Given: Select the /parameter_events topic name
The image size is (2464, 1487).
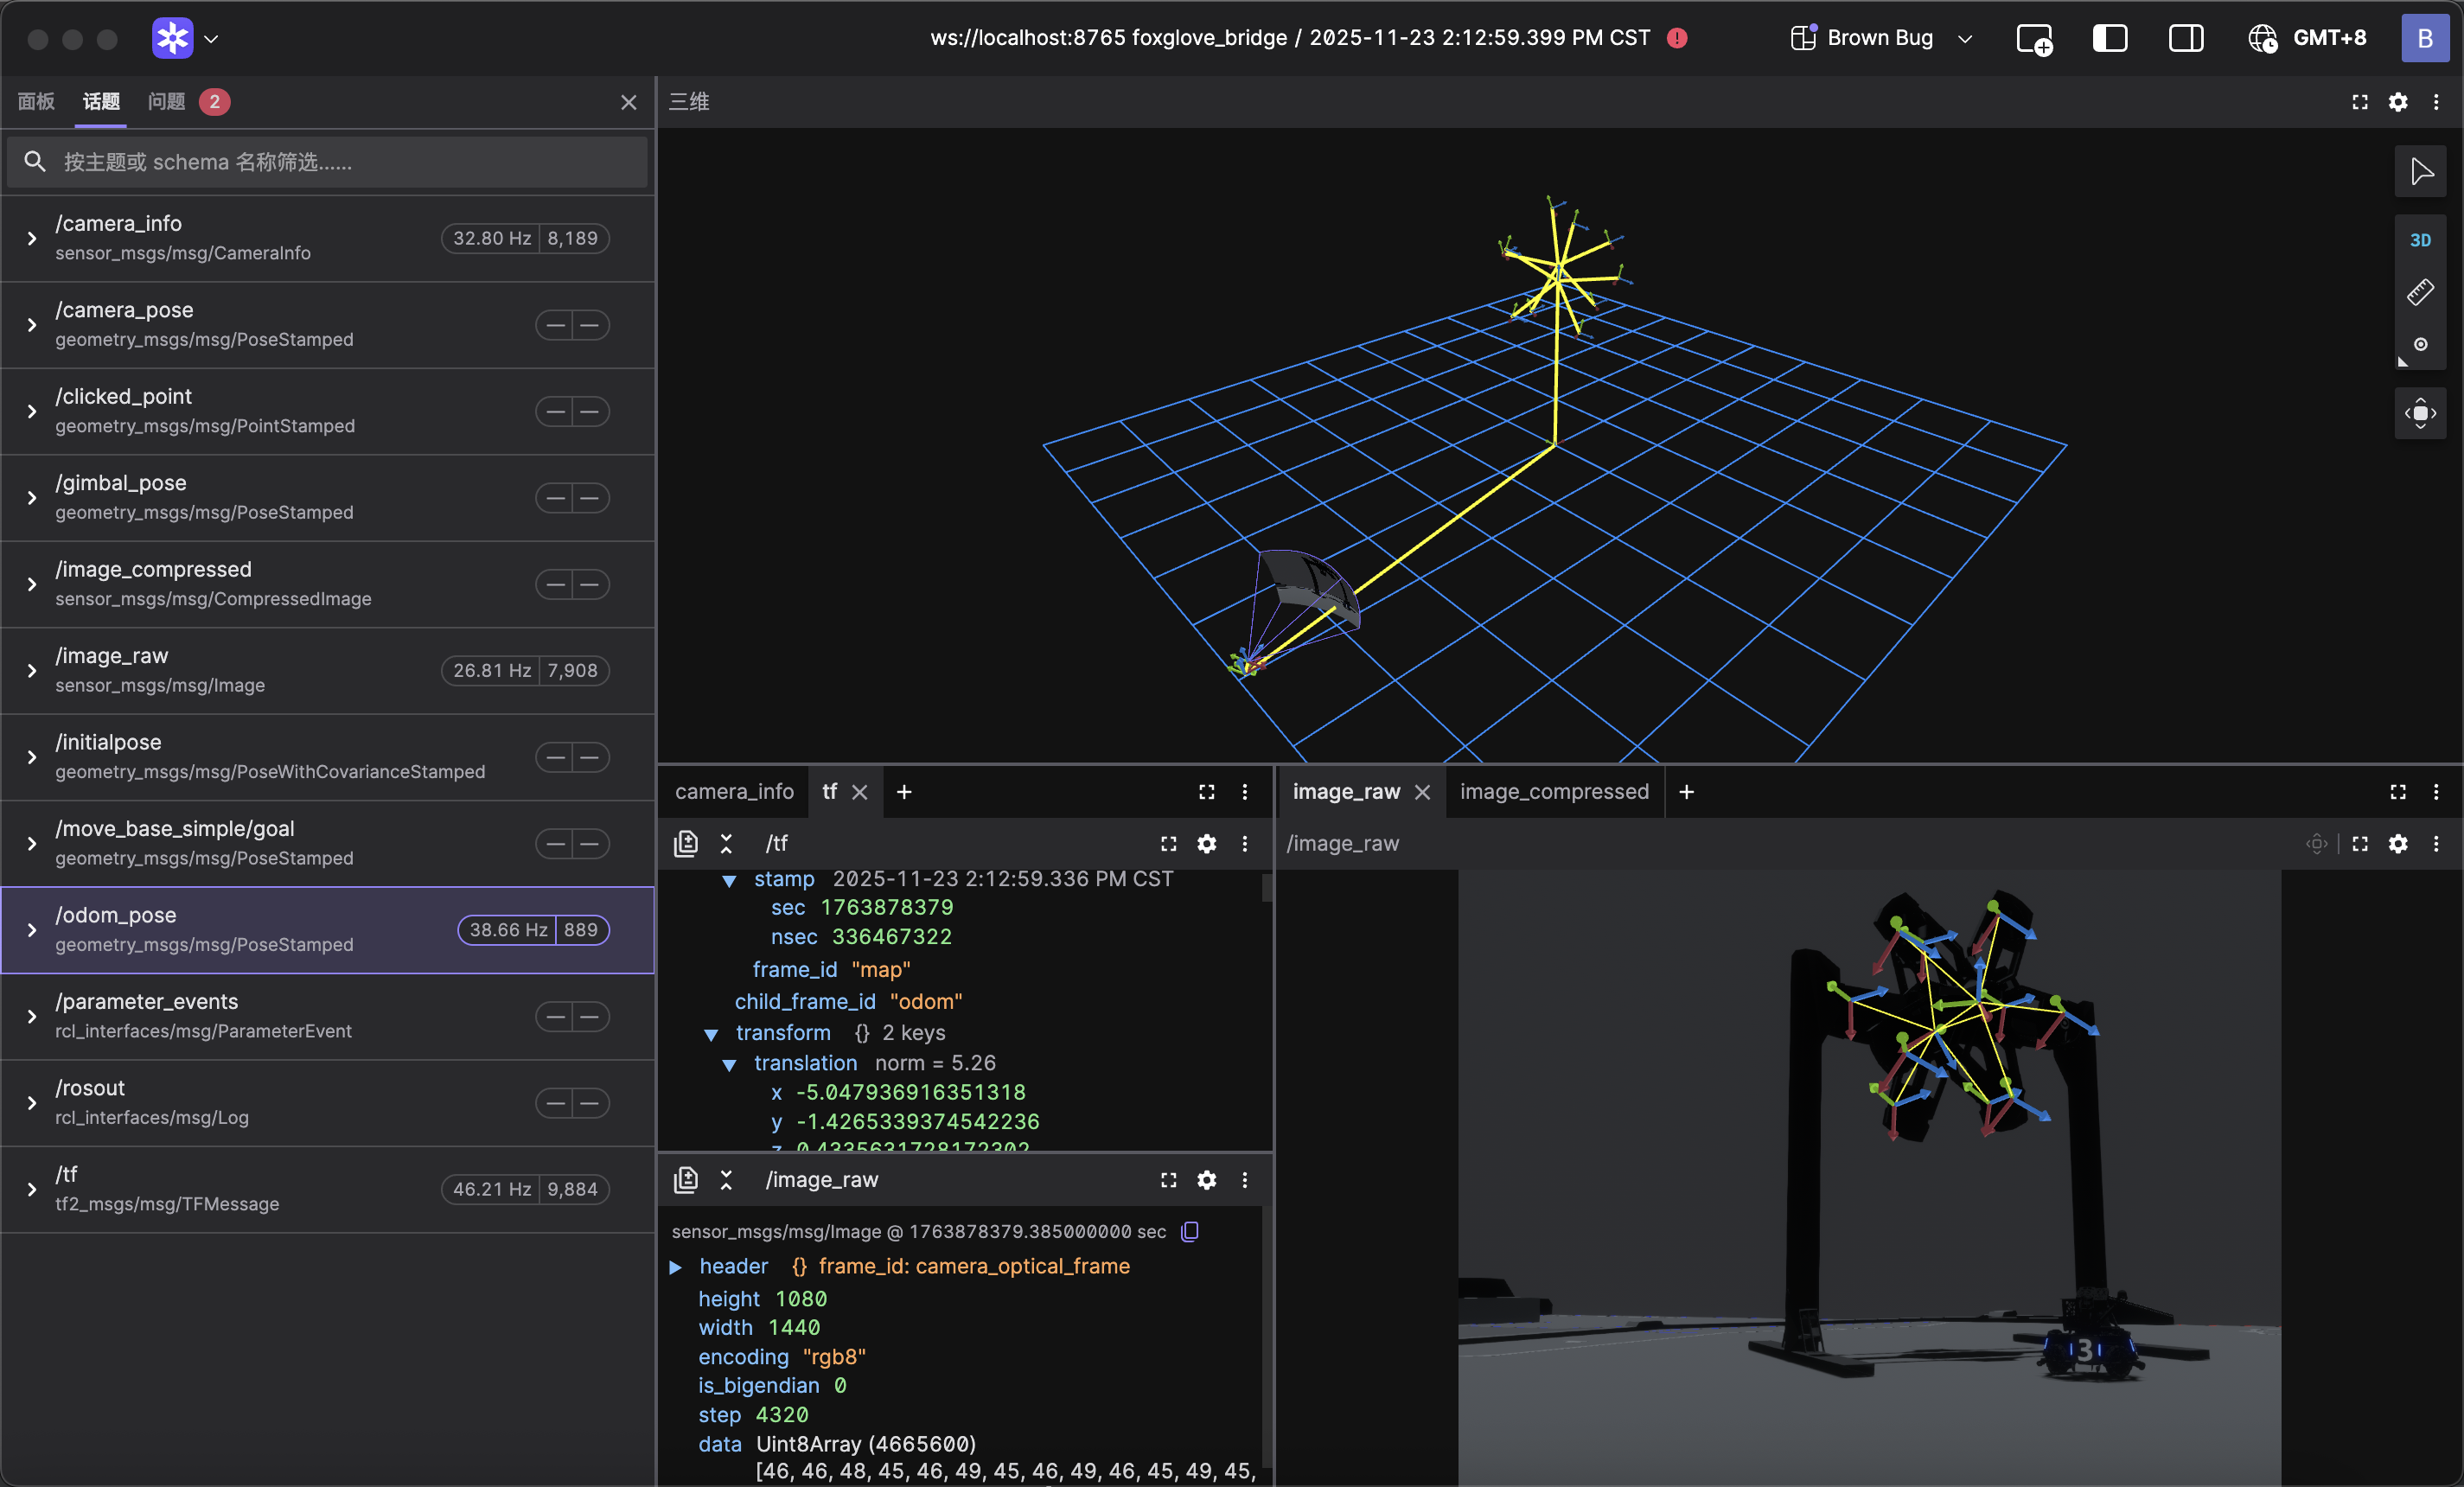Looking at the screenshot, I should 147,1002.
